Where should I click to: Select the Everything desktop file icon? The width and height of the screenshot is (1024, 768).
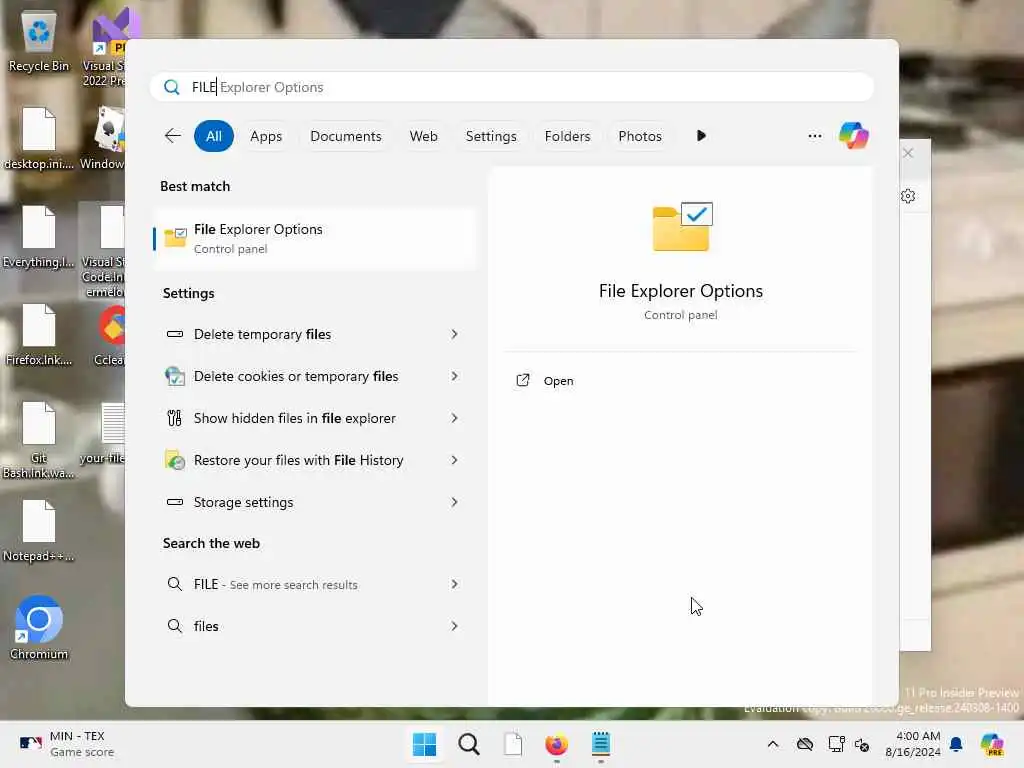point(39,236)
